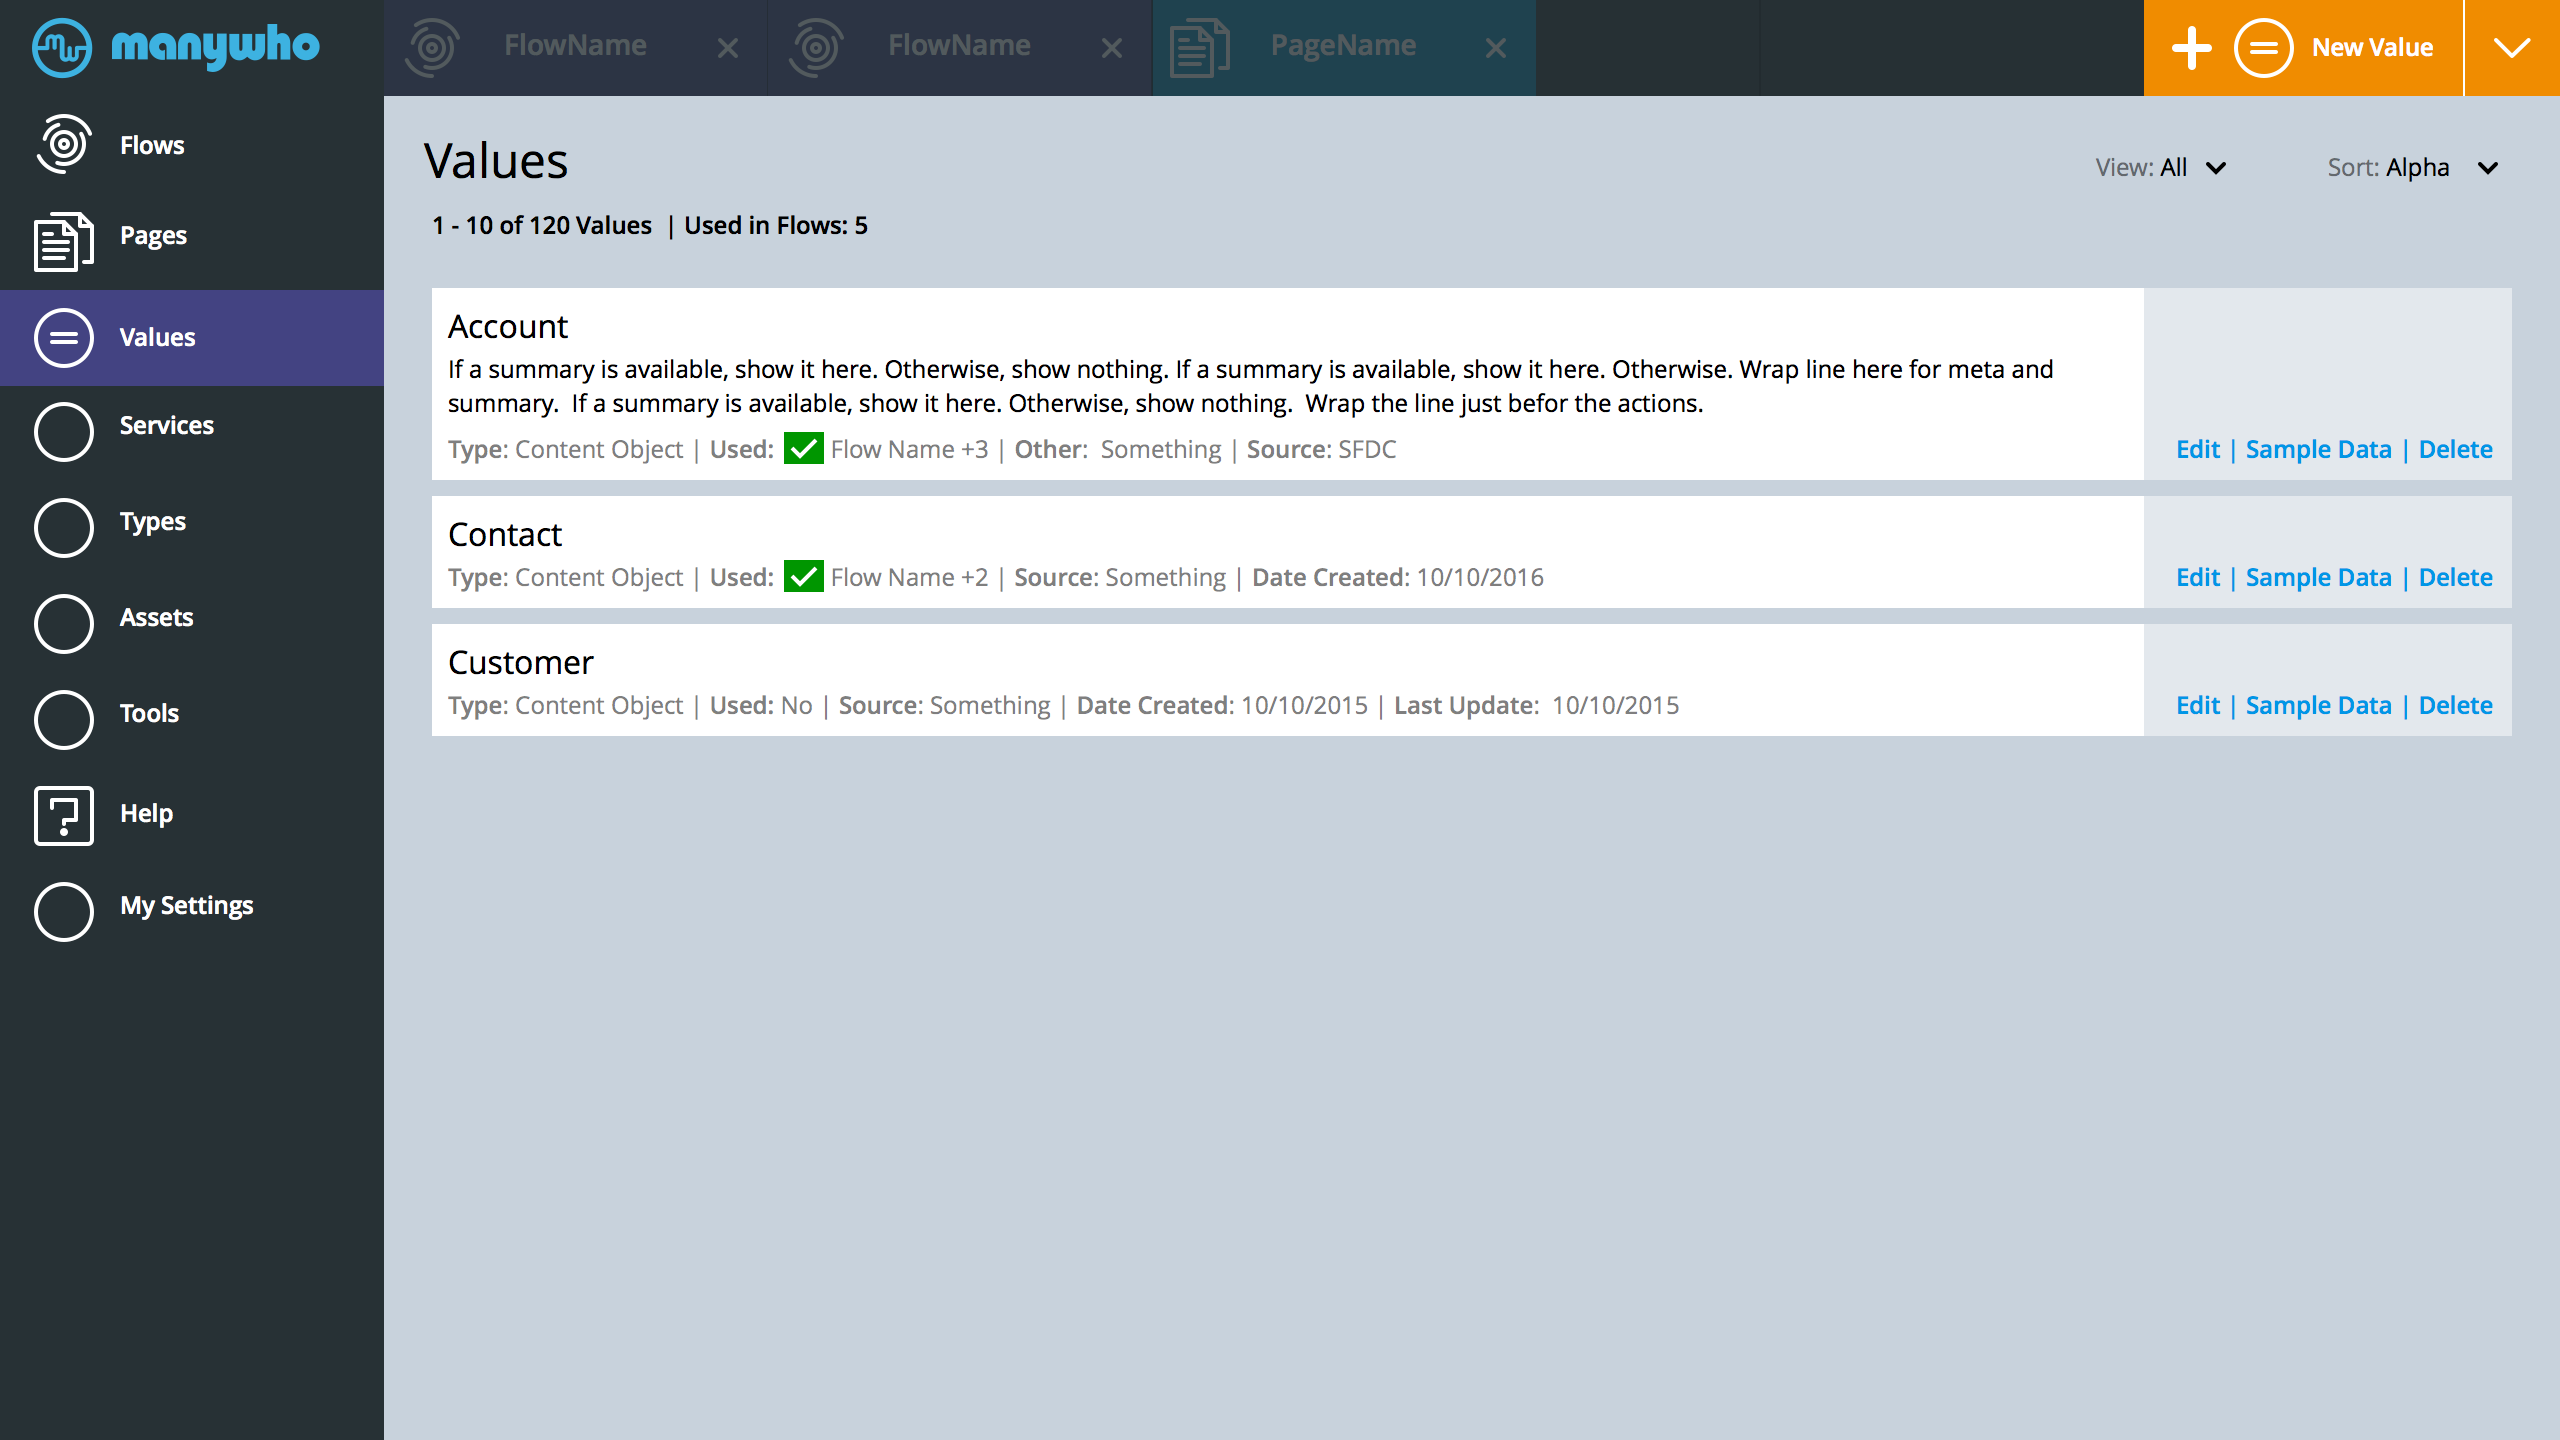Switch to the first FlowName tab
This screenshot has height=1440, width=2560.
tap(575, 48)
